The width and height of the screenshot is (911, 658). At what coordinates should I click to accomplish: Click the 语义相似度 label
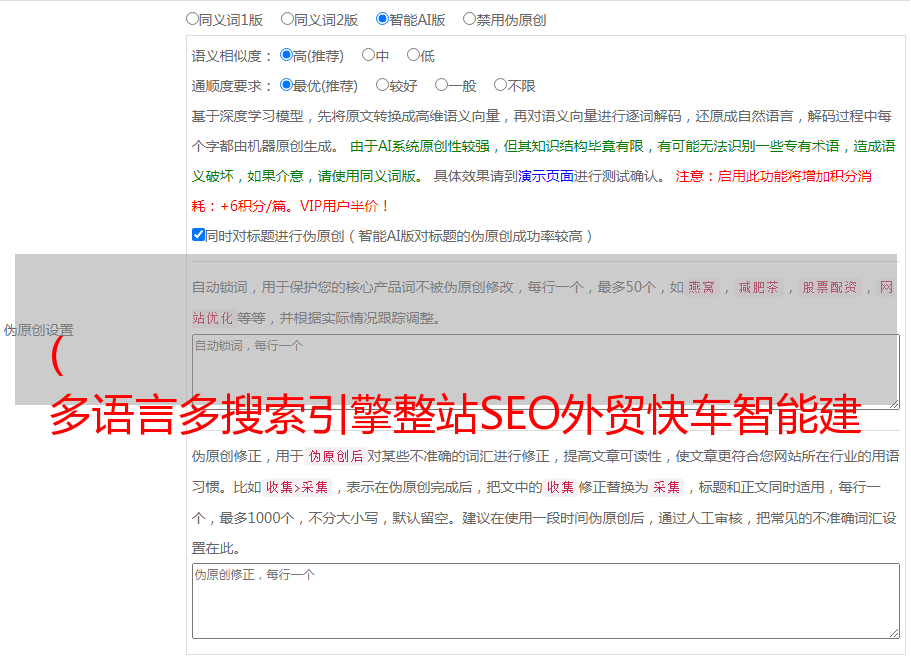click(232, 56)
